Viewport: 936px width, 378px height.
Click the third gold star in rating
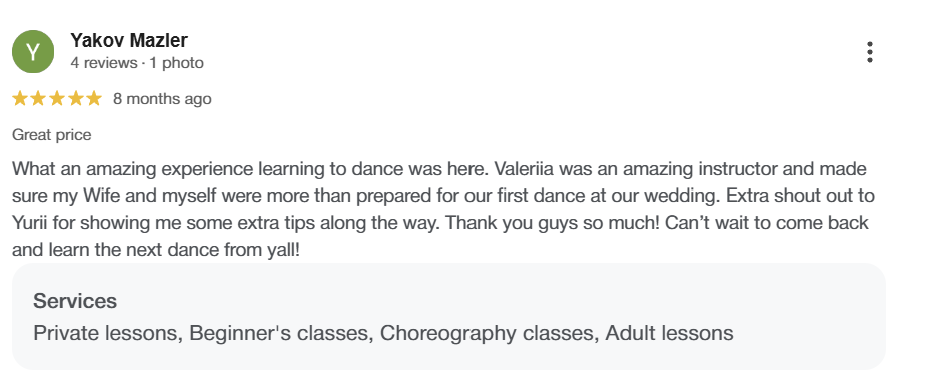(x=57, y=99)
